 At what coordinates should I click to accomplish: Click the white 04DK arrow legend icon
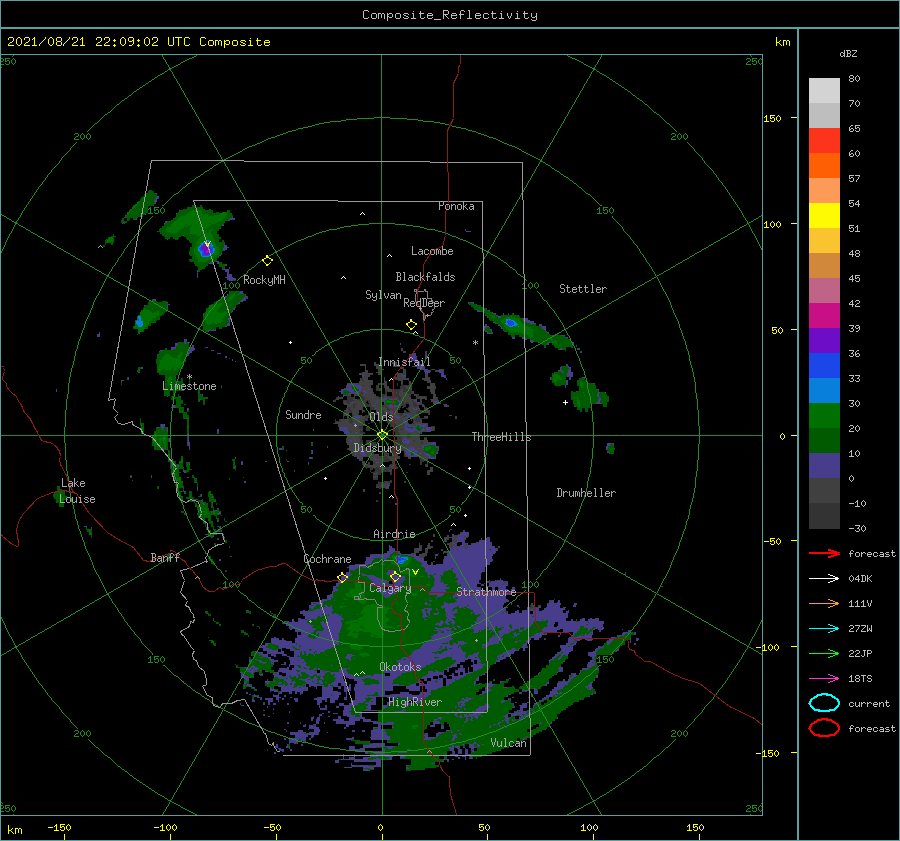coord(824,579)
